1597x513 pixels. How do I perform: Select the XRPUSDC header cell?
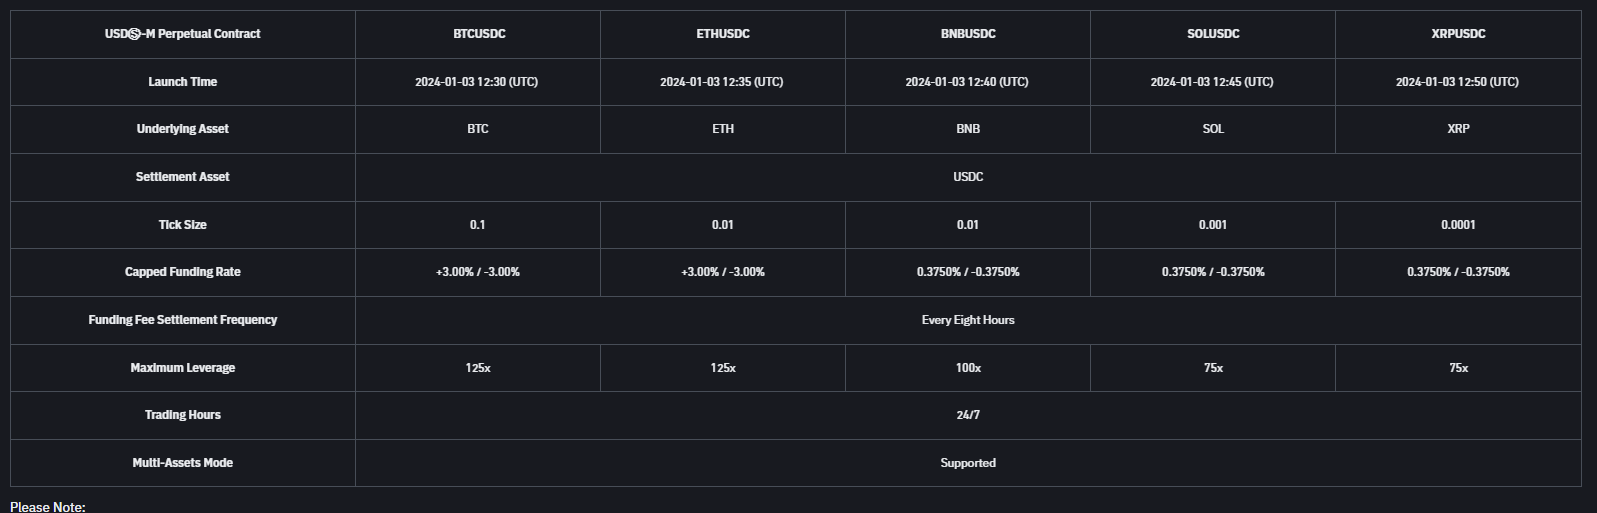(x=1458, y=34)
